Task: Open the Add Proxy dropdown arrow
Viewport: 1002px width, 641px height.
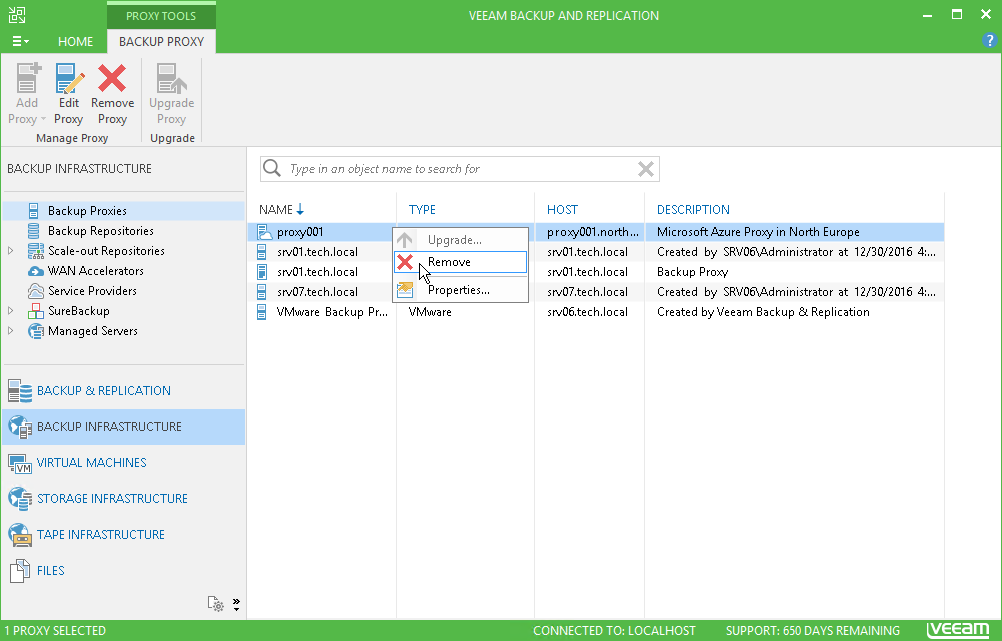Action: pos(43,120)
